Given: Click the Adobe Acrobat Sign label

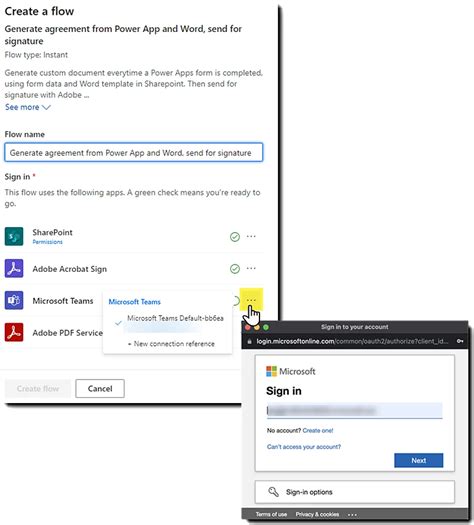Looking at the screenshot, I should tap(70, 269).
